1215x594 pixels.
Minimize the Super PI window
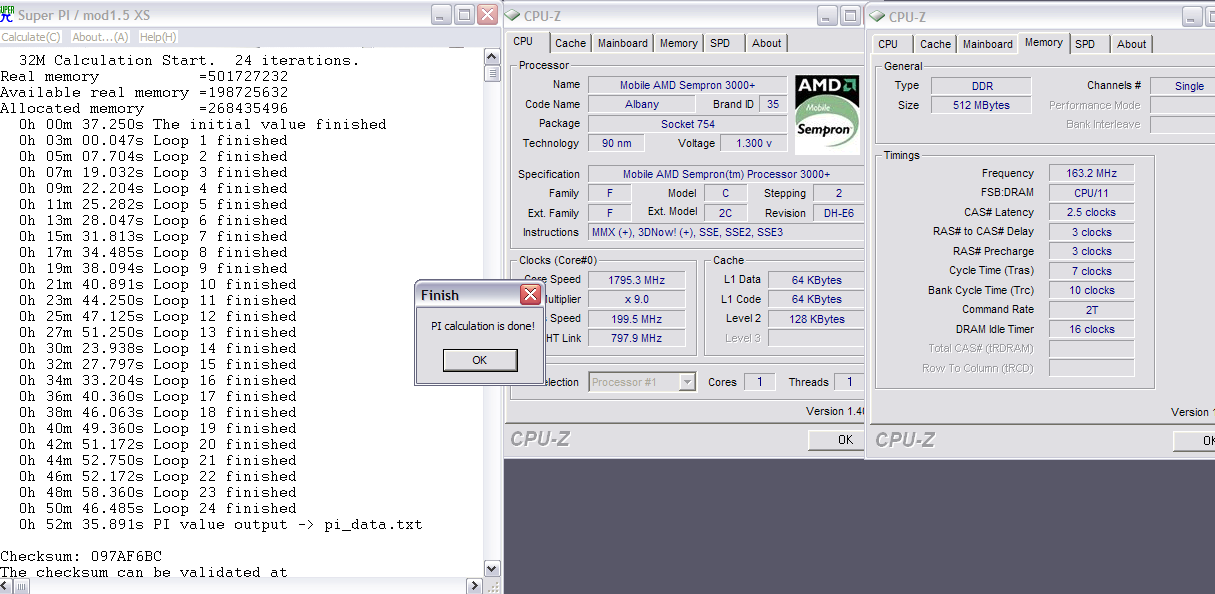pos(441,15)
